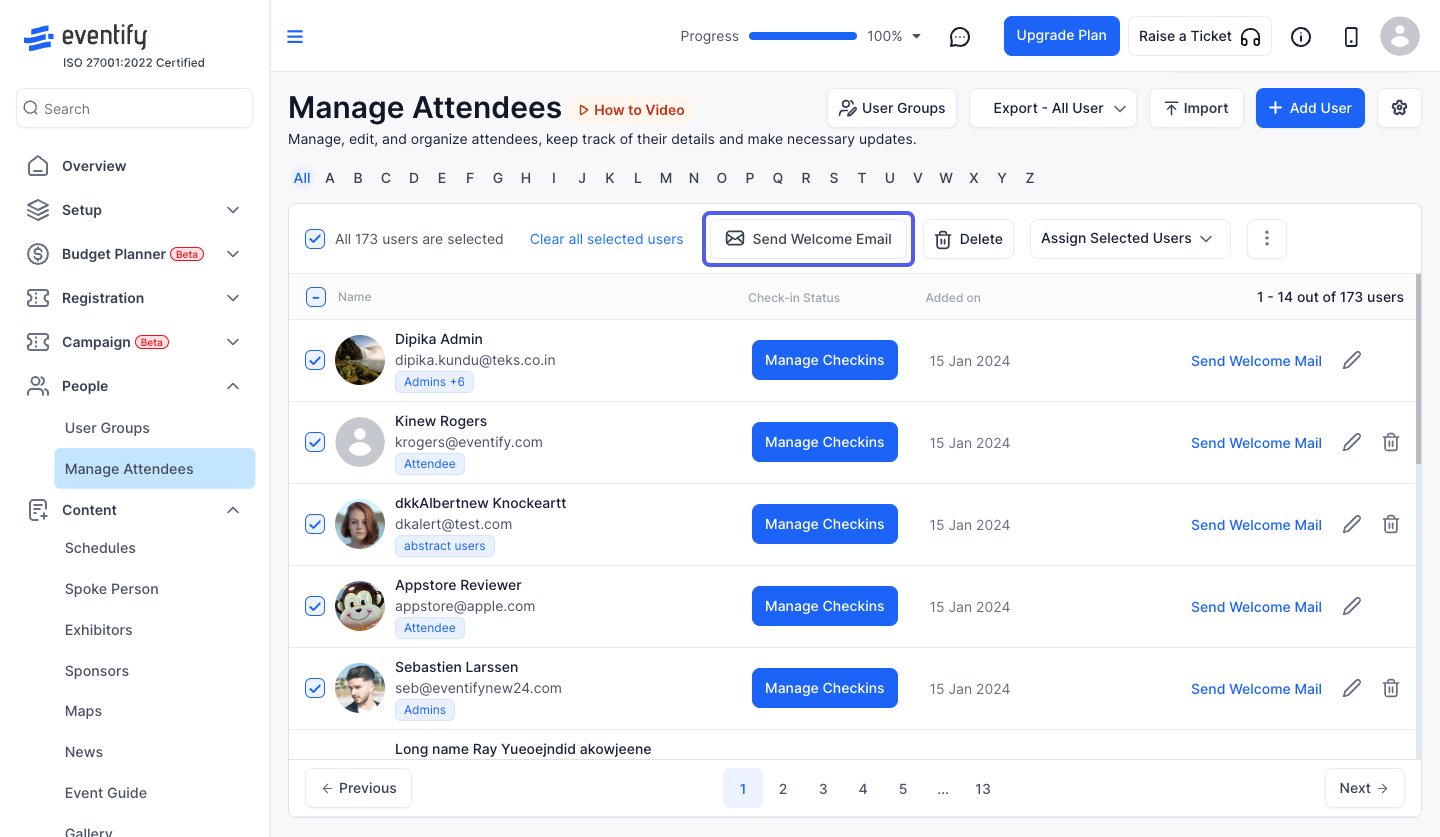Screen dimensions: 1440x837
Task: Open Exhibitors in the sidebar
Action: [99, 630]
